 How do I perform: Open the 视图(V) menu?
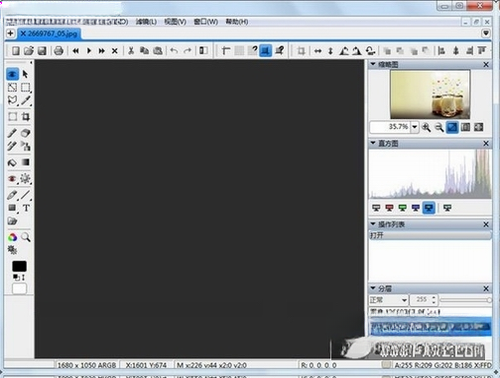point(175,22)
